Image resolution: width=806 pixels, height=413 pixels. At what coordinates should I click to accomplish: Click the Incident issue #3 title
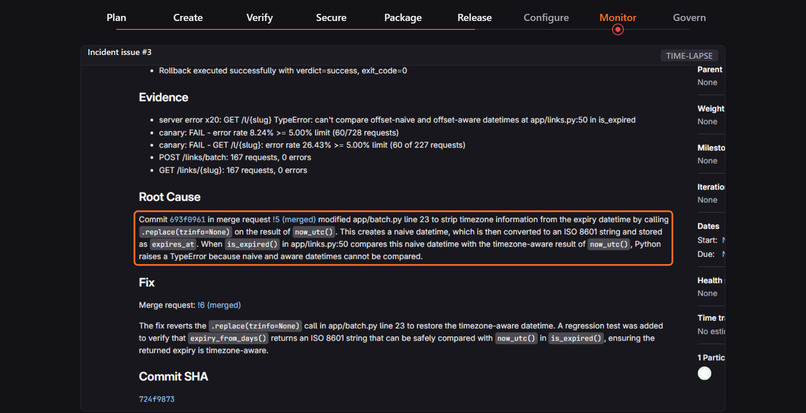pos(119,52)
